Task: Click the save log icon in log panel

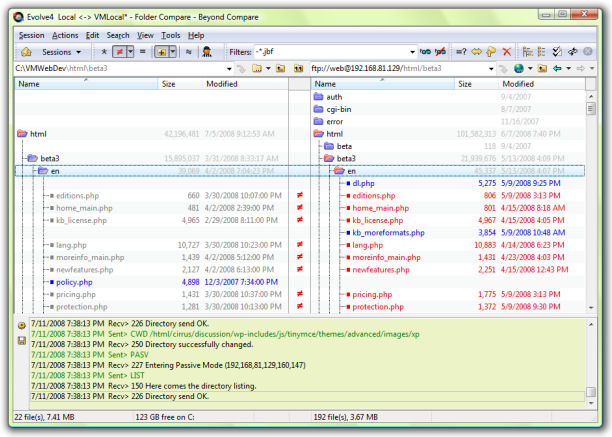Action: [x=21, y=341]
